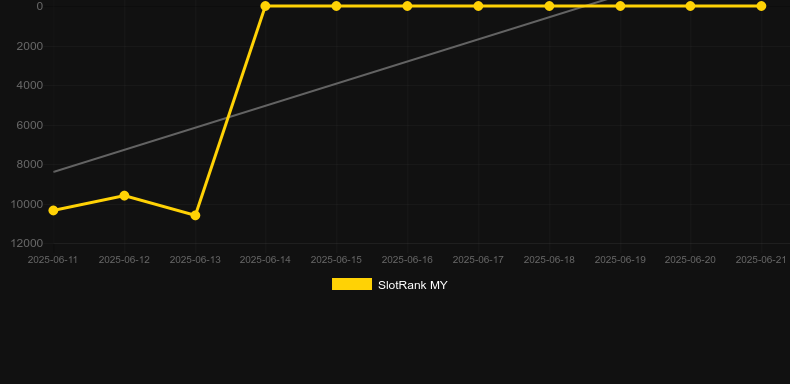Screen dimensions: 790x384
Task: Click the 2025-06-19 data point
Action: [621, 6]
